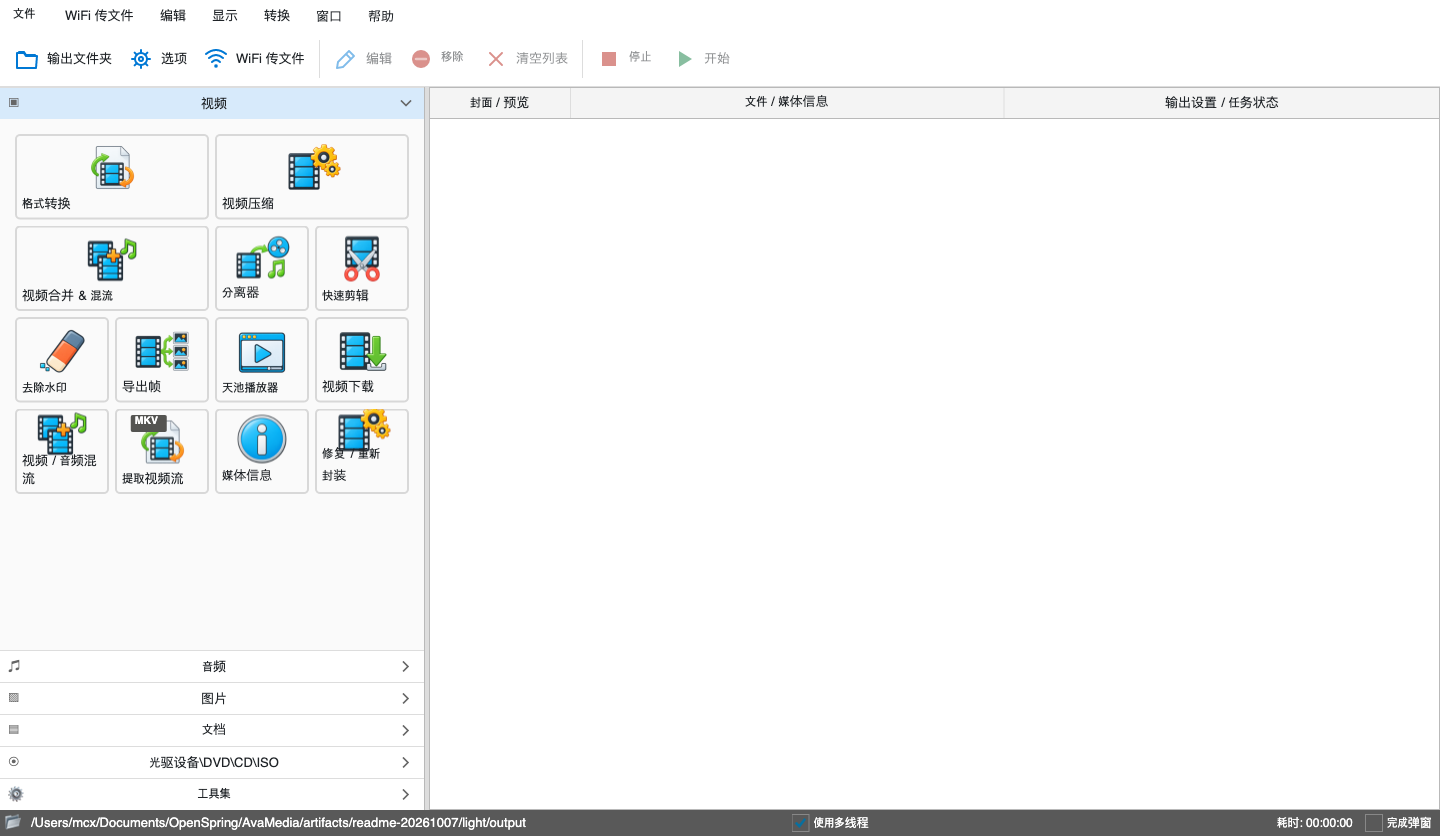1440x836 pixels.
Task: Expand the 工具集 toolset section
Action: [x=212, y=794]
